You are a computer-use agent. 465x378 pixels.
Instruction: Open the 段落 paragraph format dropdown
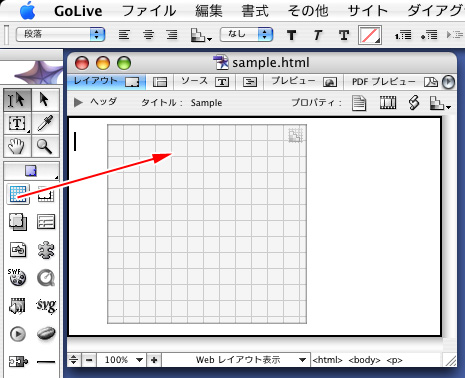(61, 34)
